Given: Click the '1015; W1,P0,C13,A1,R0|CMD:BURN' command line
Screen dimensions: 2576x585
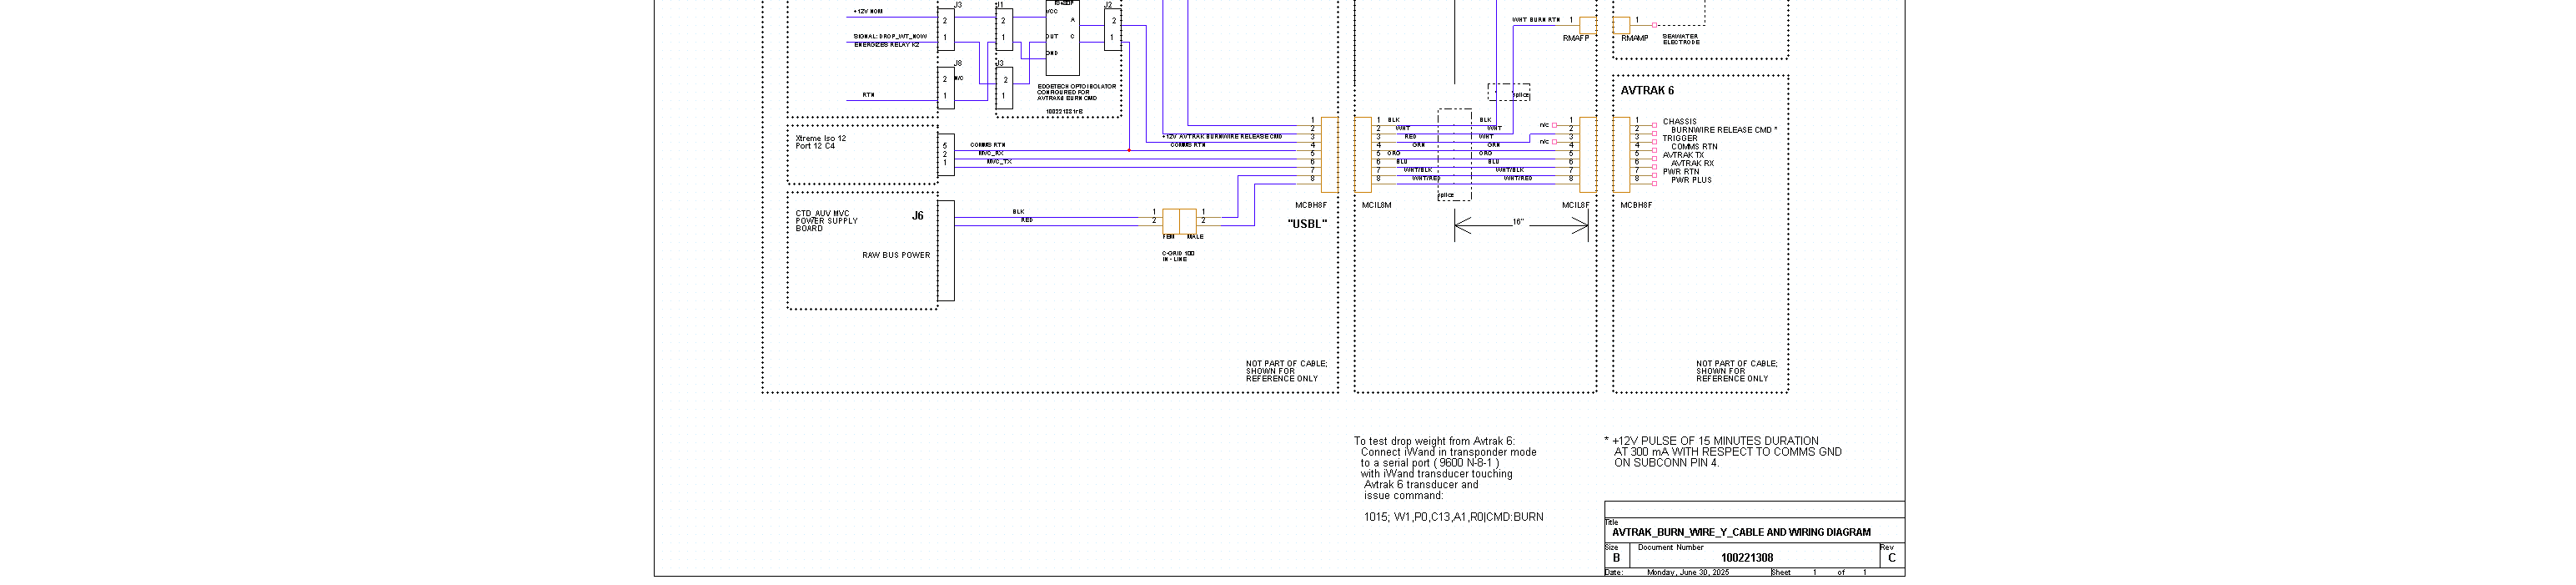Looking at the screenshot, I should (1453, 517).
